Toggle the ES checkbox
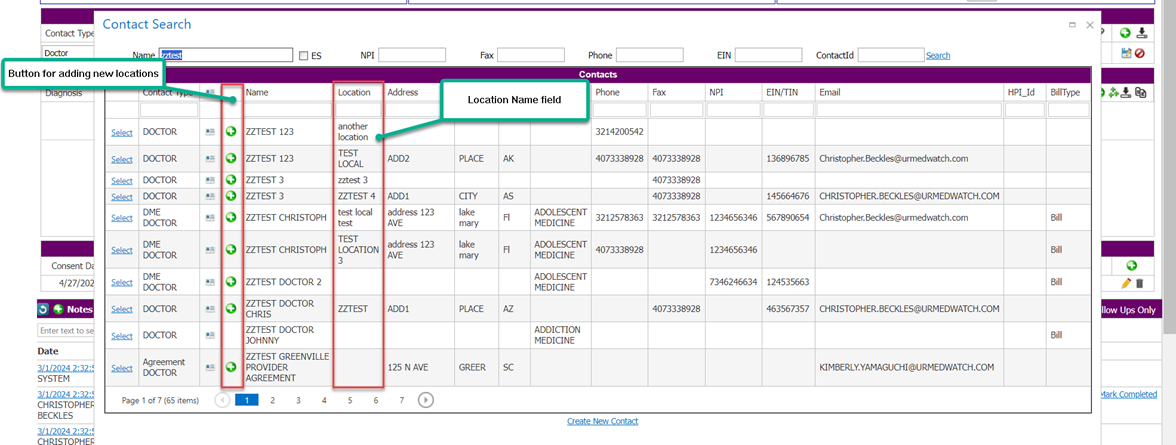The width and height of the screenshot is (1176, 445). tap(304, 56)
